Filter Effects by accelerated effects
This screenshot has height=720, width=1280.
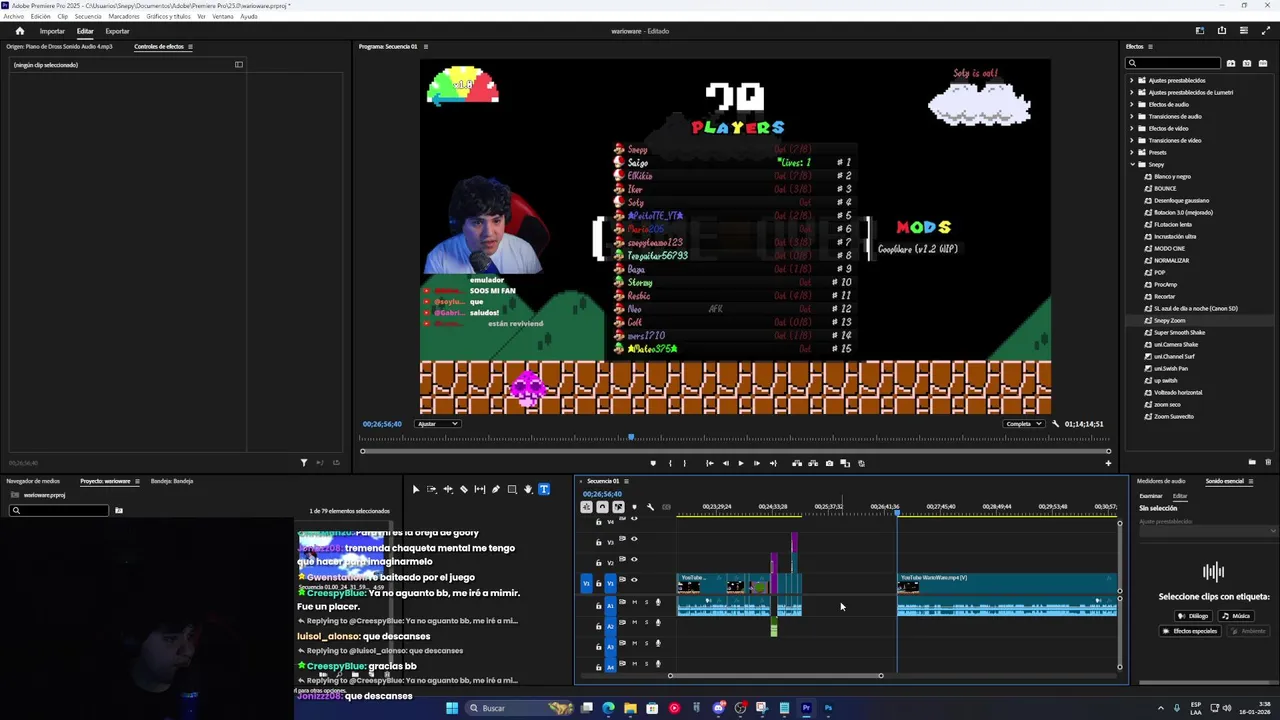[1231, 63]
